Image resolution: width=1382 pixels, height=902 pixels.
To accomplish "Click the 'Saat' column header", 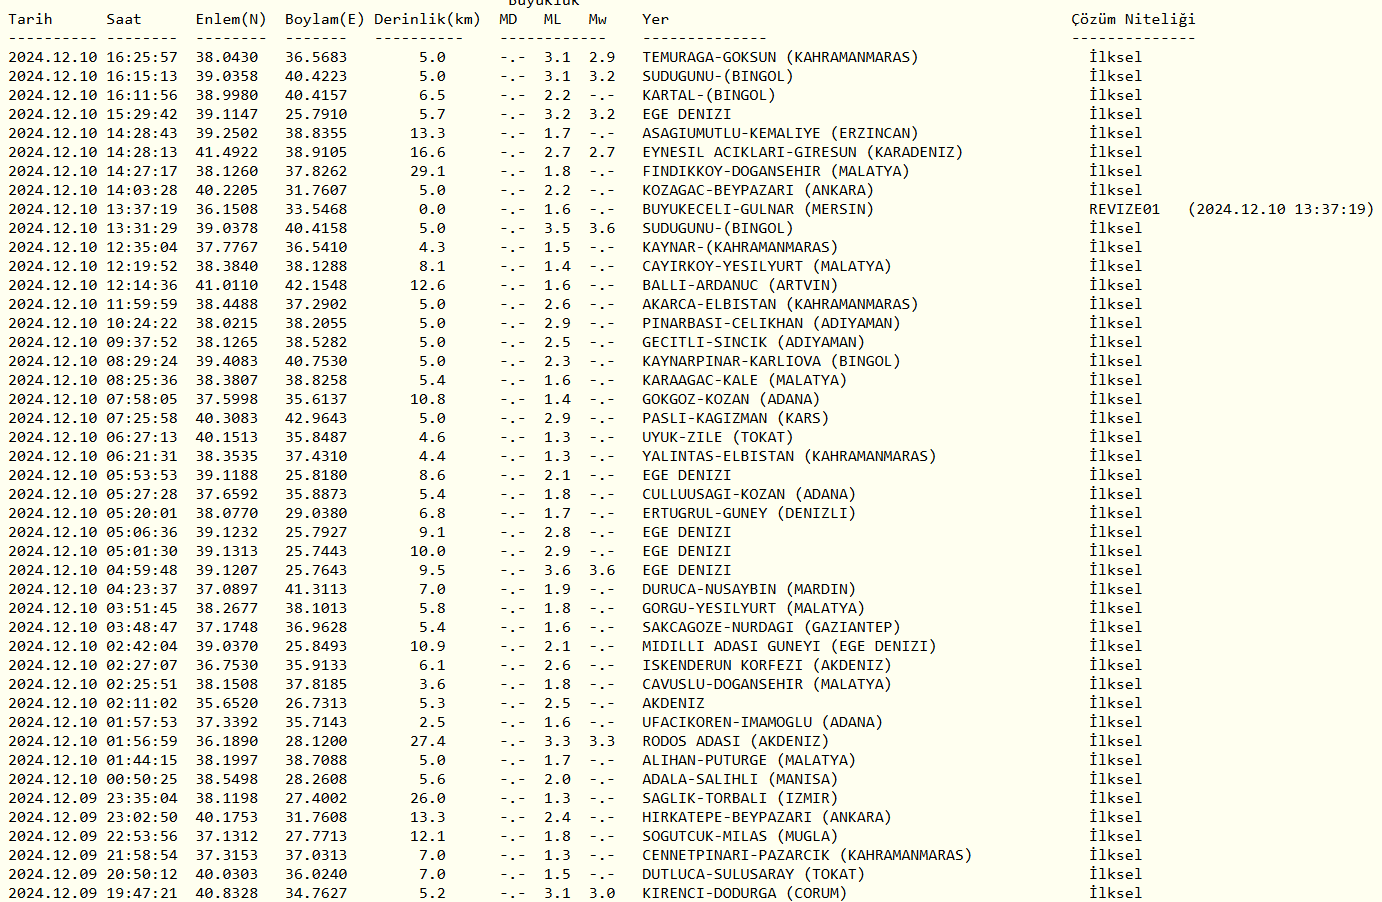I will pos(124,19).
